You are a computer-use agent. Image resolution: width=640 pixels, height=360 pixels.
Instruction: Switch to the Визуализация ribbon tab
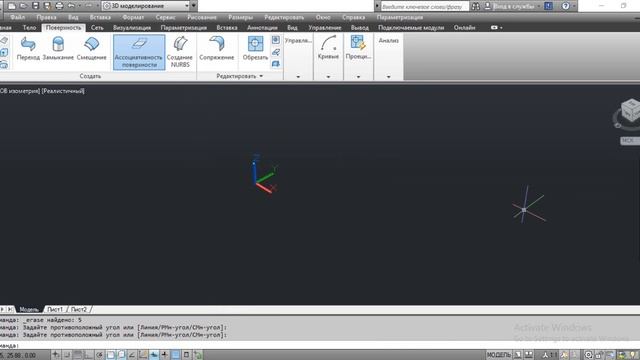132,27
